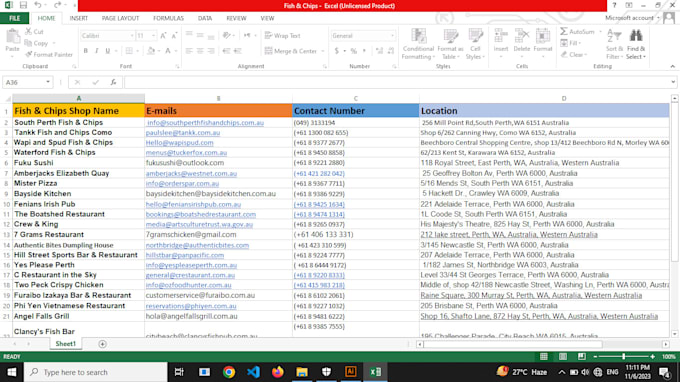Click the Save icon in quick access toolbar

click(x=23, y=5)
